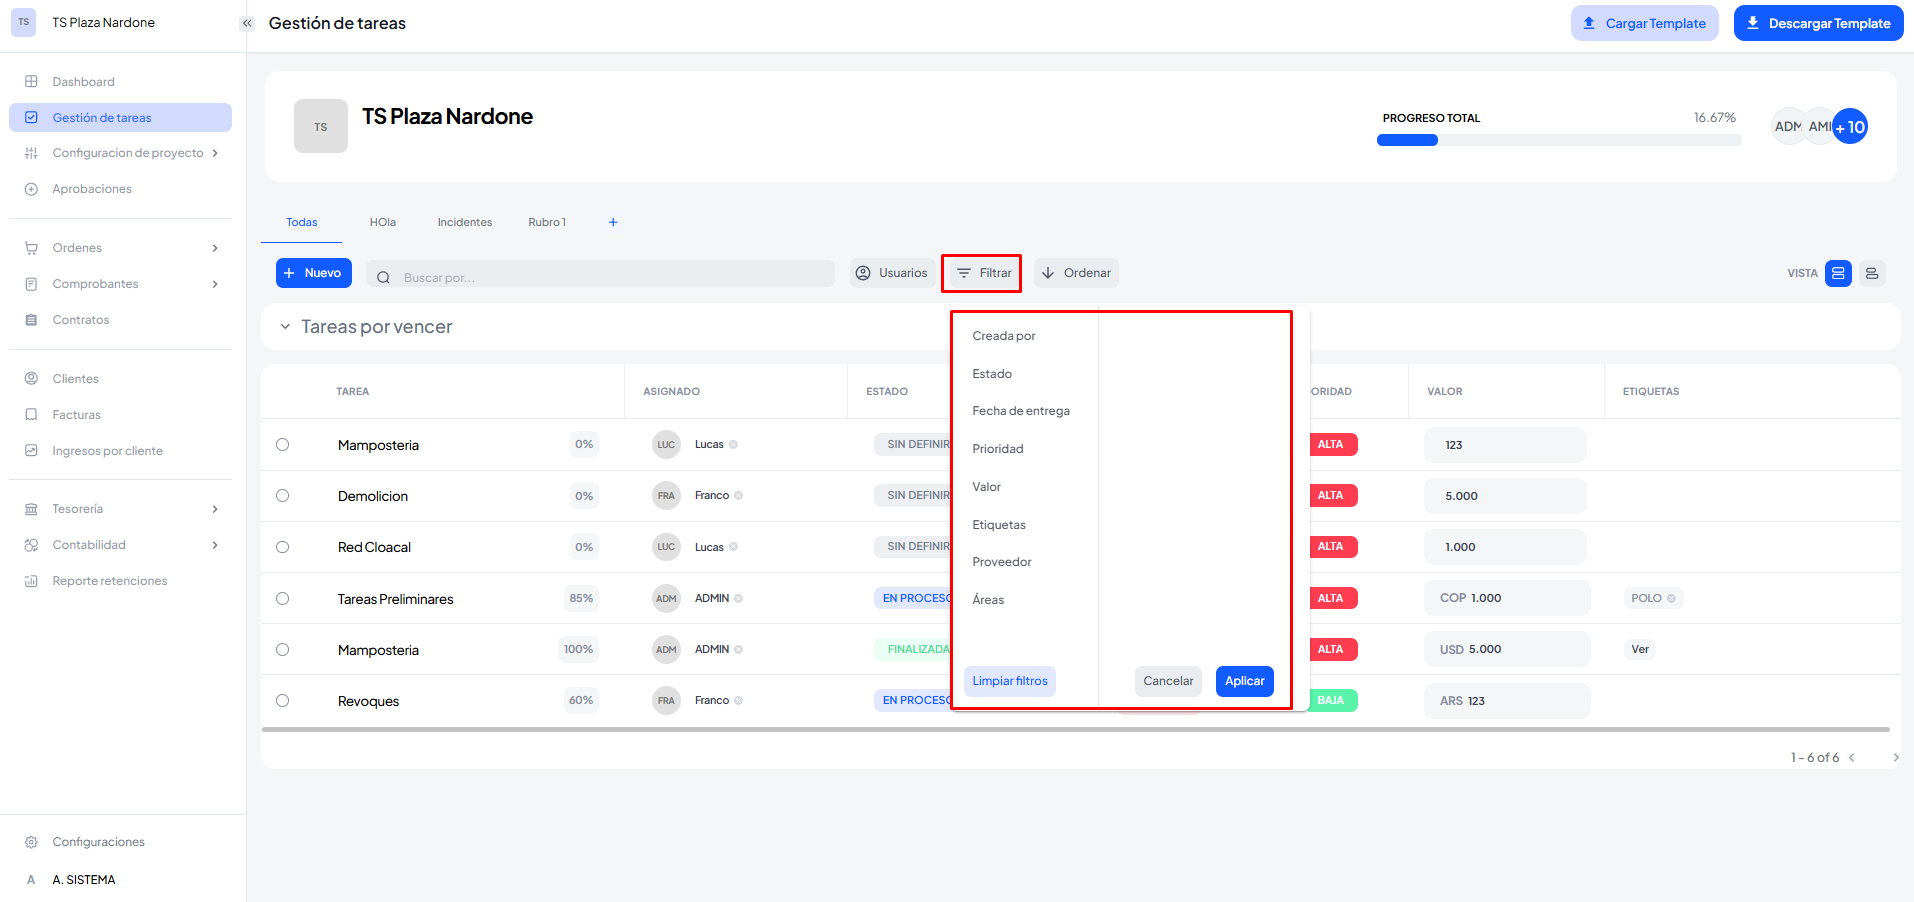Expand Configuracion de proyecto submenu

tap(215, 153)
